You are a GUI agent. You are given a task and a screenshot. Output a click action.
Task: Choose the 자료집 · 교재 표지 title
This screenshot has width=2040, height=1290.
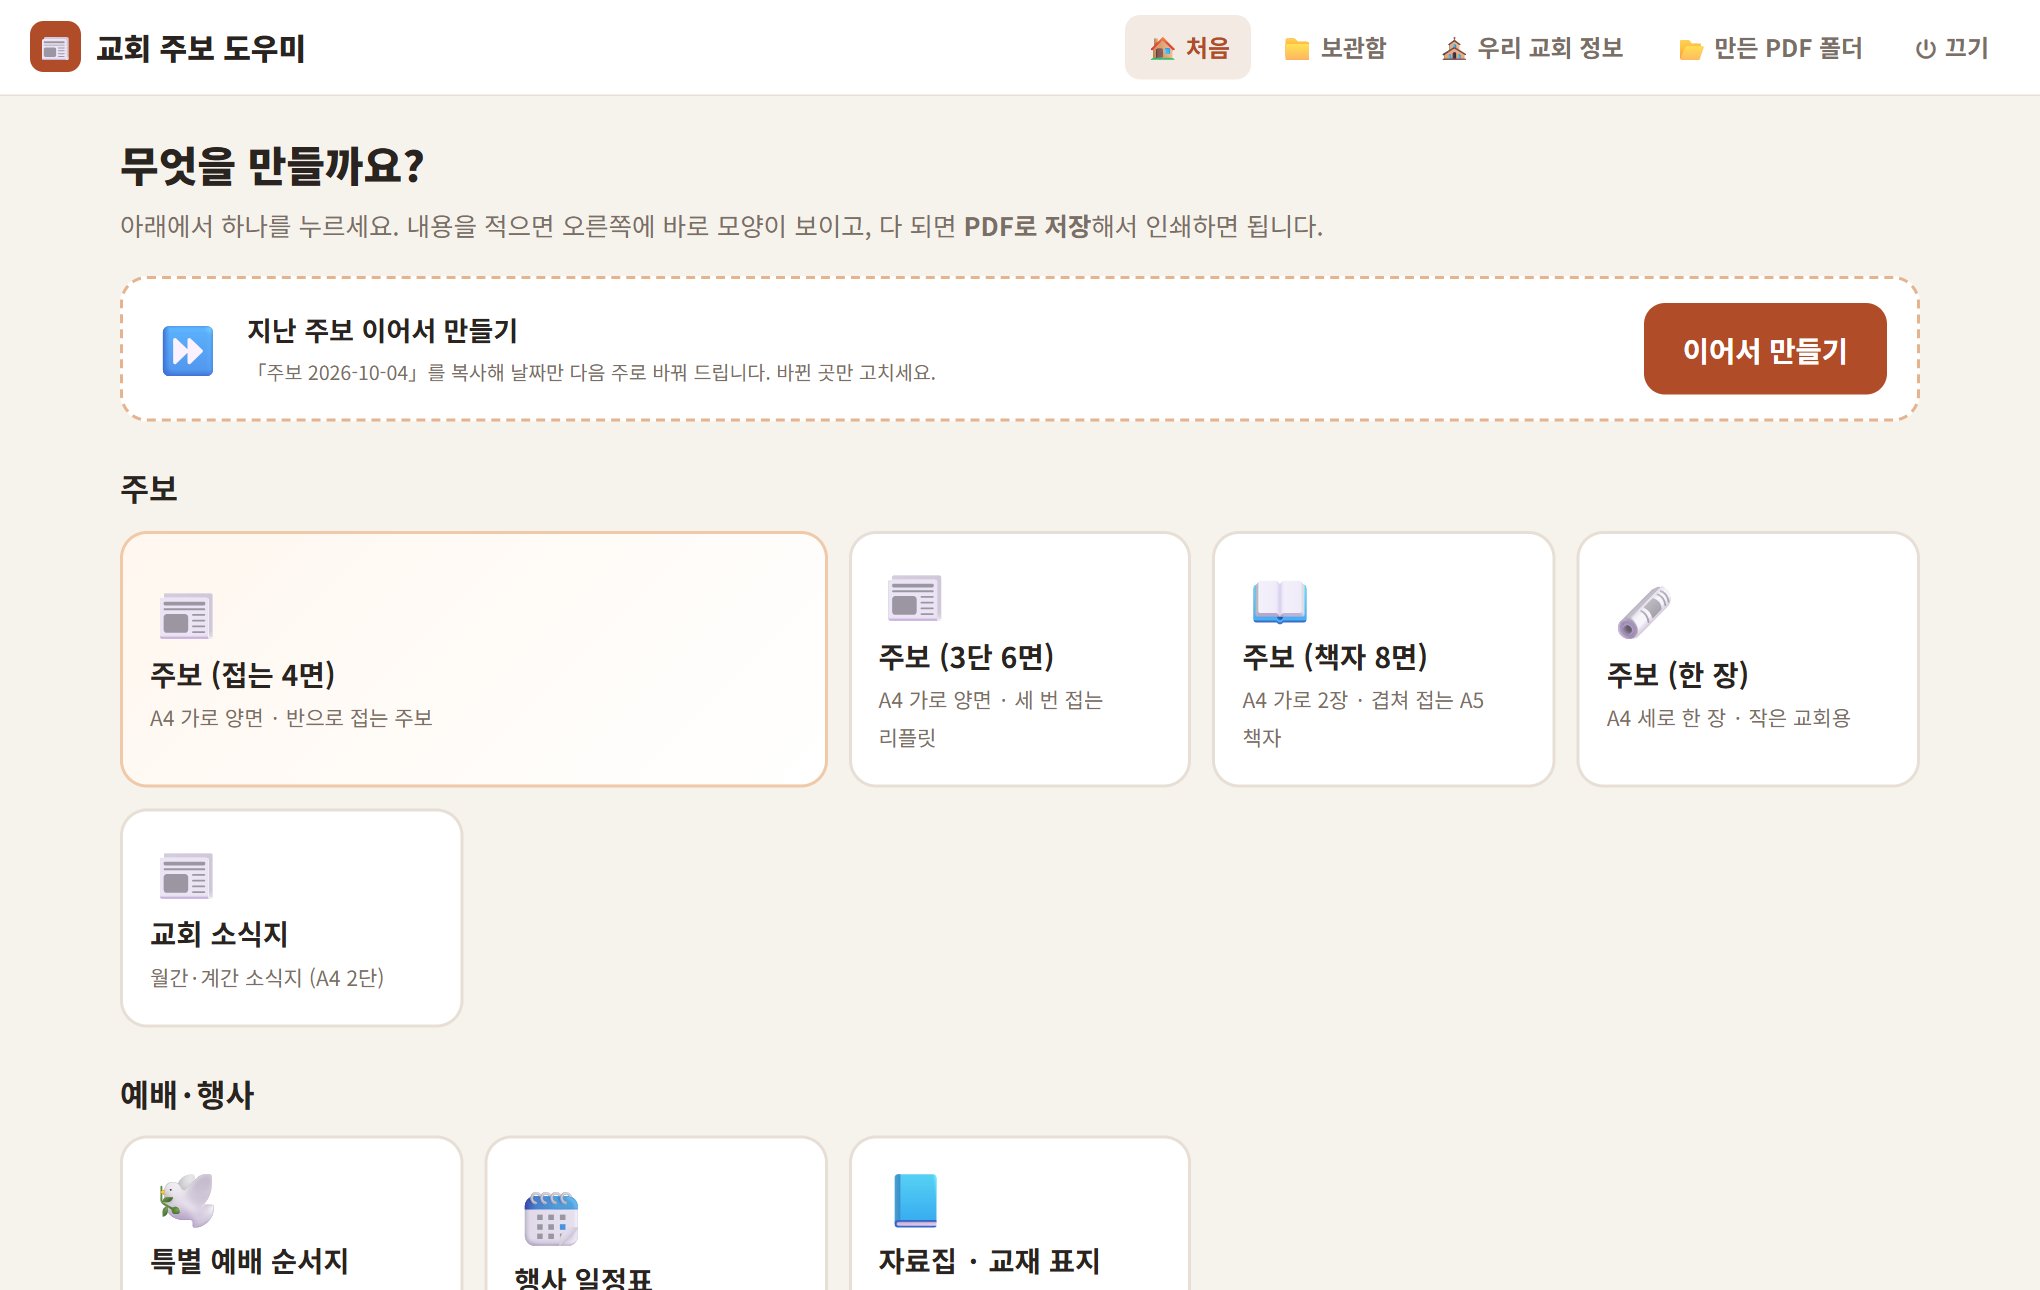point(989,1261)
